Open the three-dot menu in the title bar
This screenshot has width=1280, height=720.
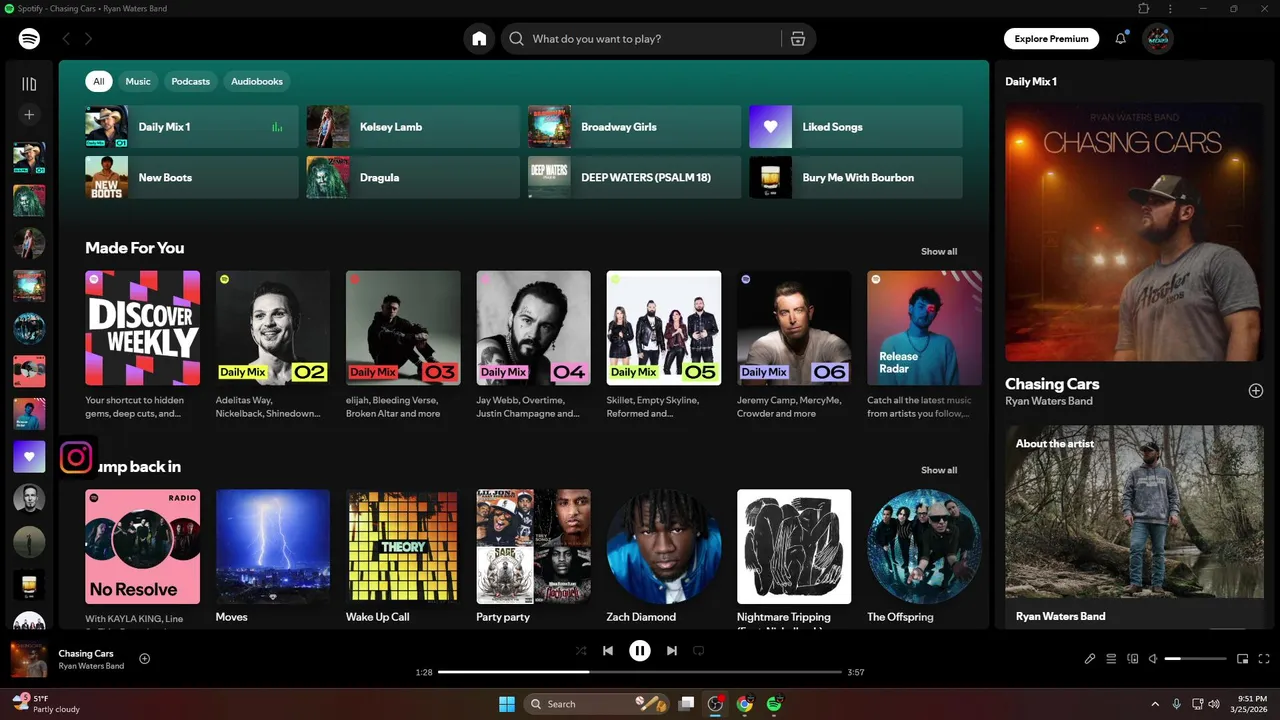tap(1170, 9)
